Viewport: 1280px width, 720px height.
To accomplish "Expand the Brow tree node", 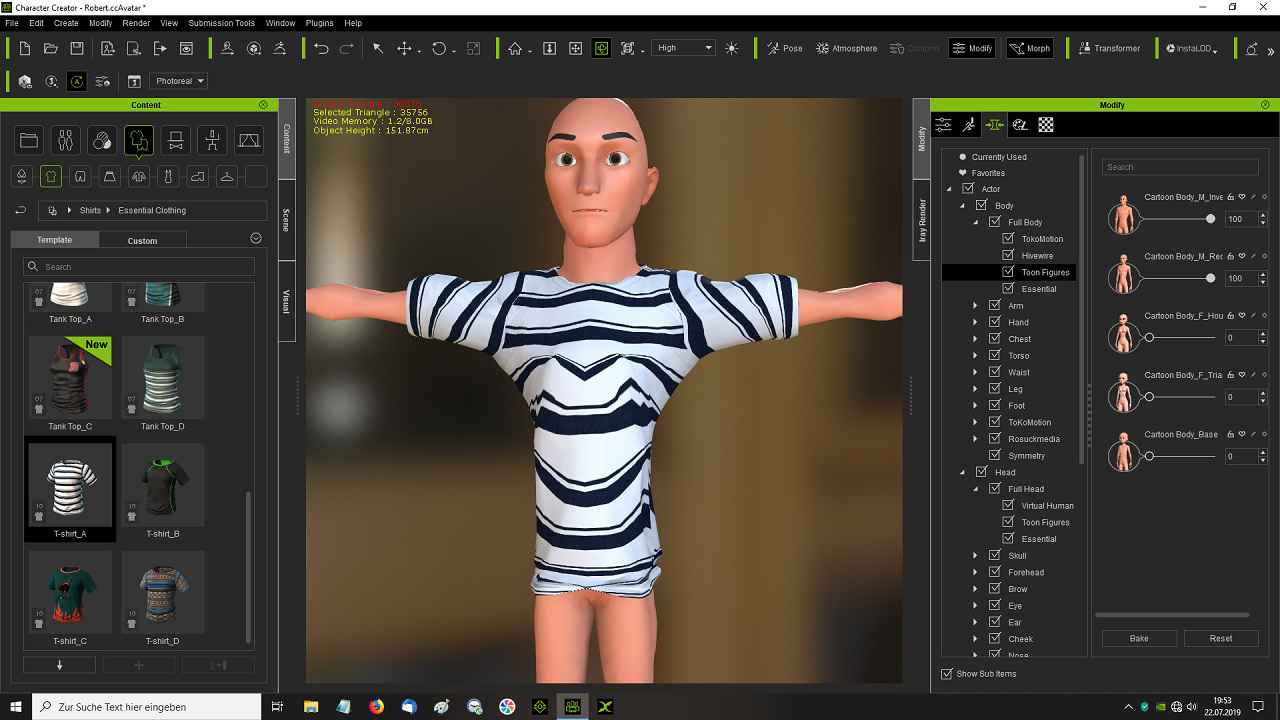I will pos(975,589).
